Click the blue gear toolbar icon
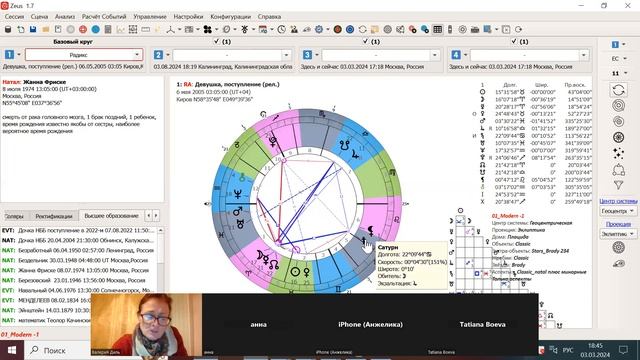The image size is (640, 360). click(319, 29)
